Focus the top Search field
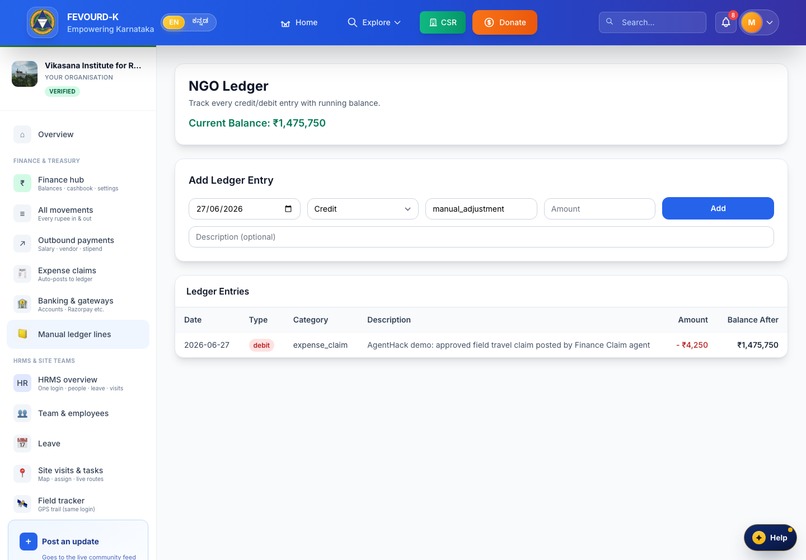The width and height of the screenshot is (806, 560). [x=652, y=22]
